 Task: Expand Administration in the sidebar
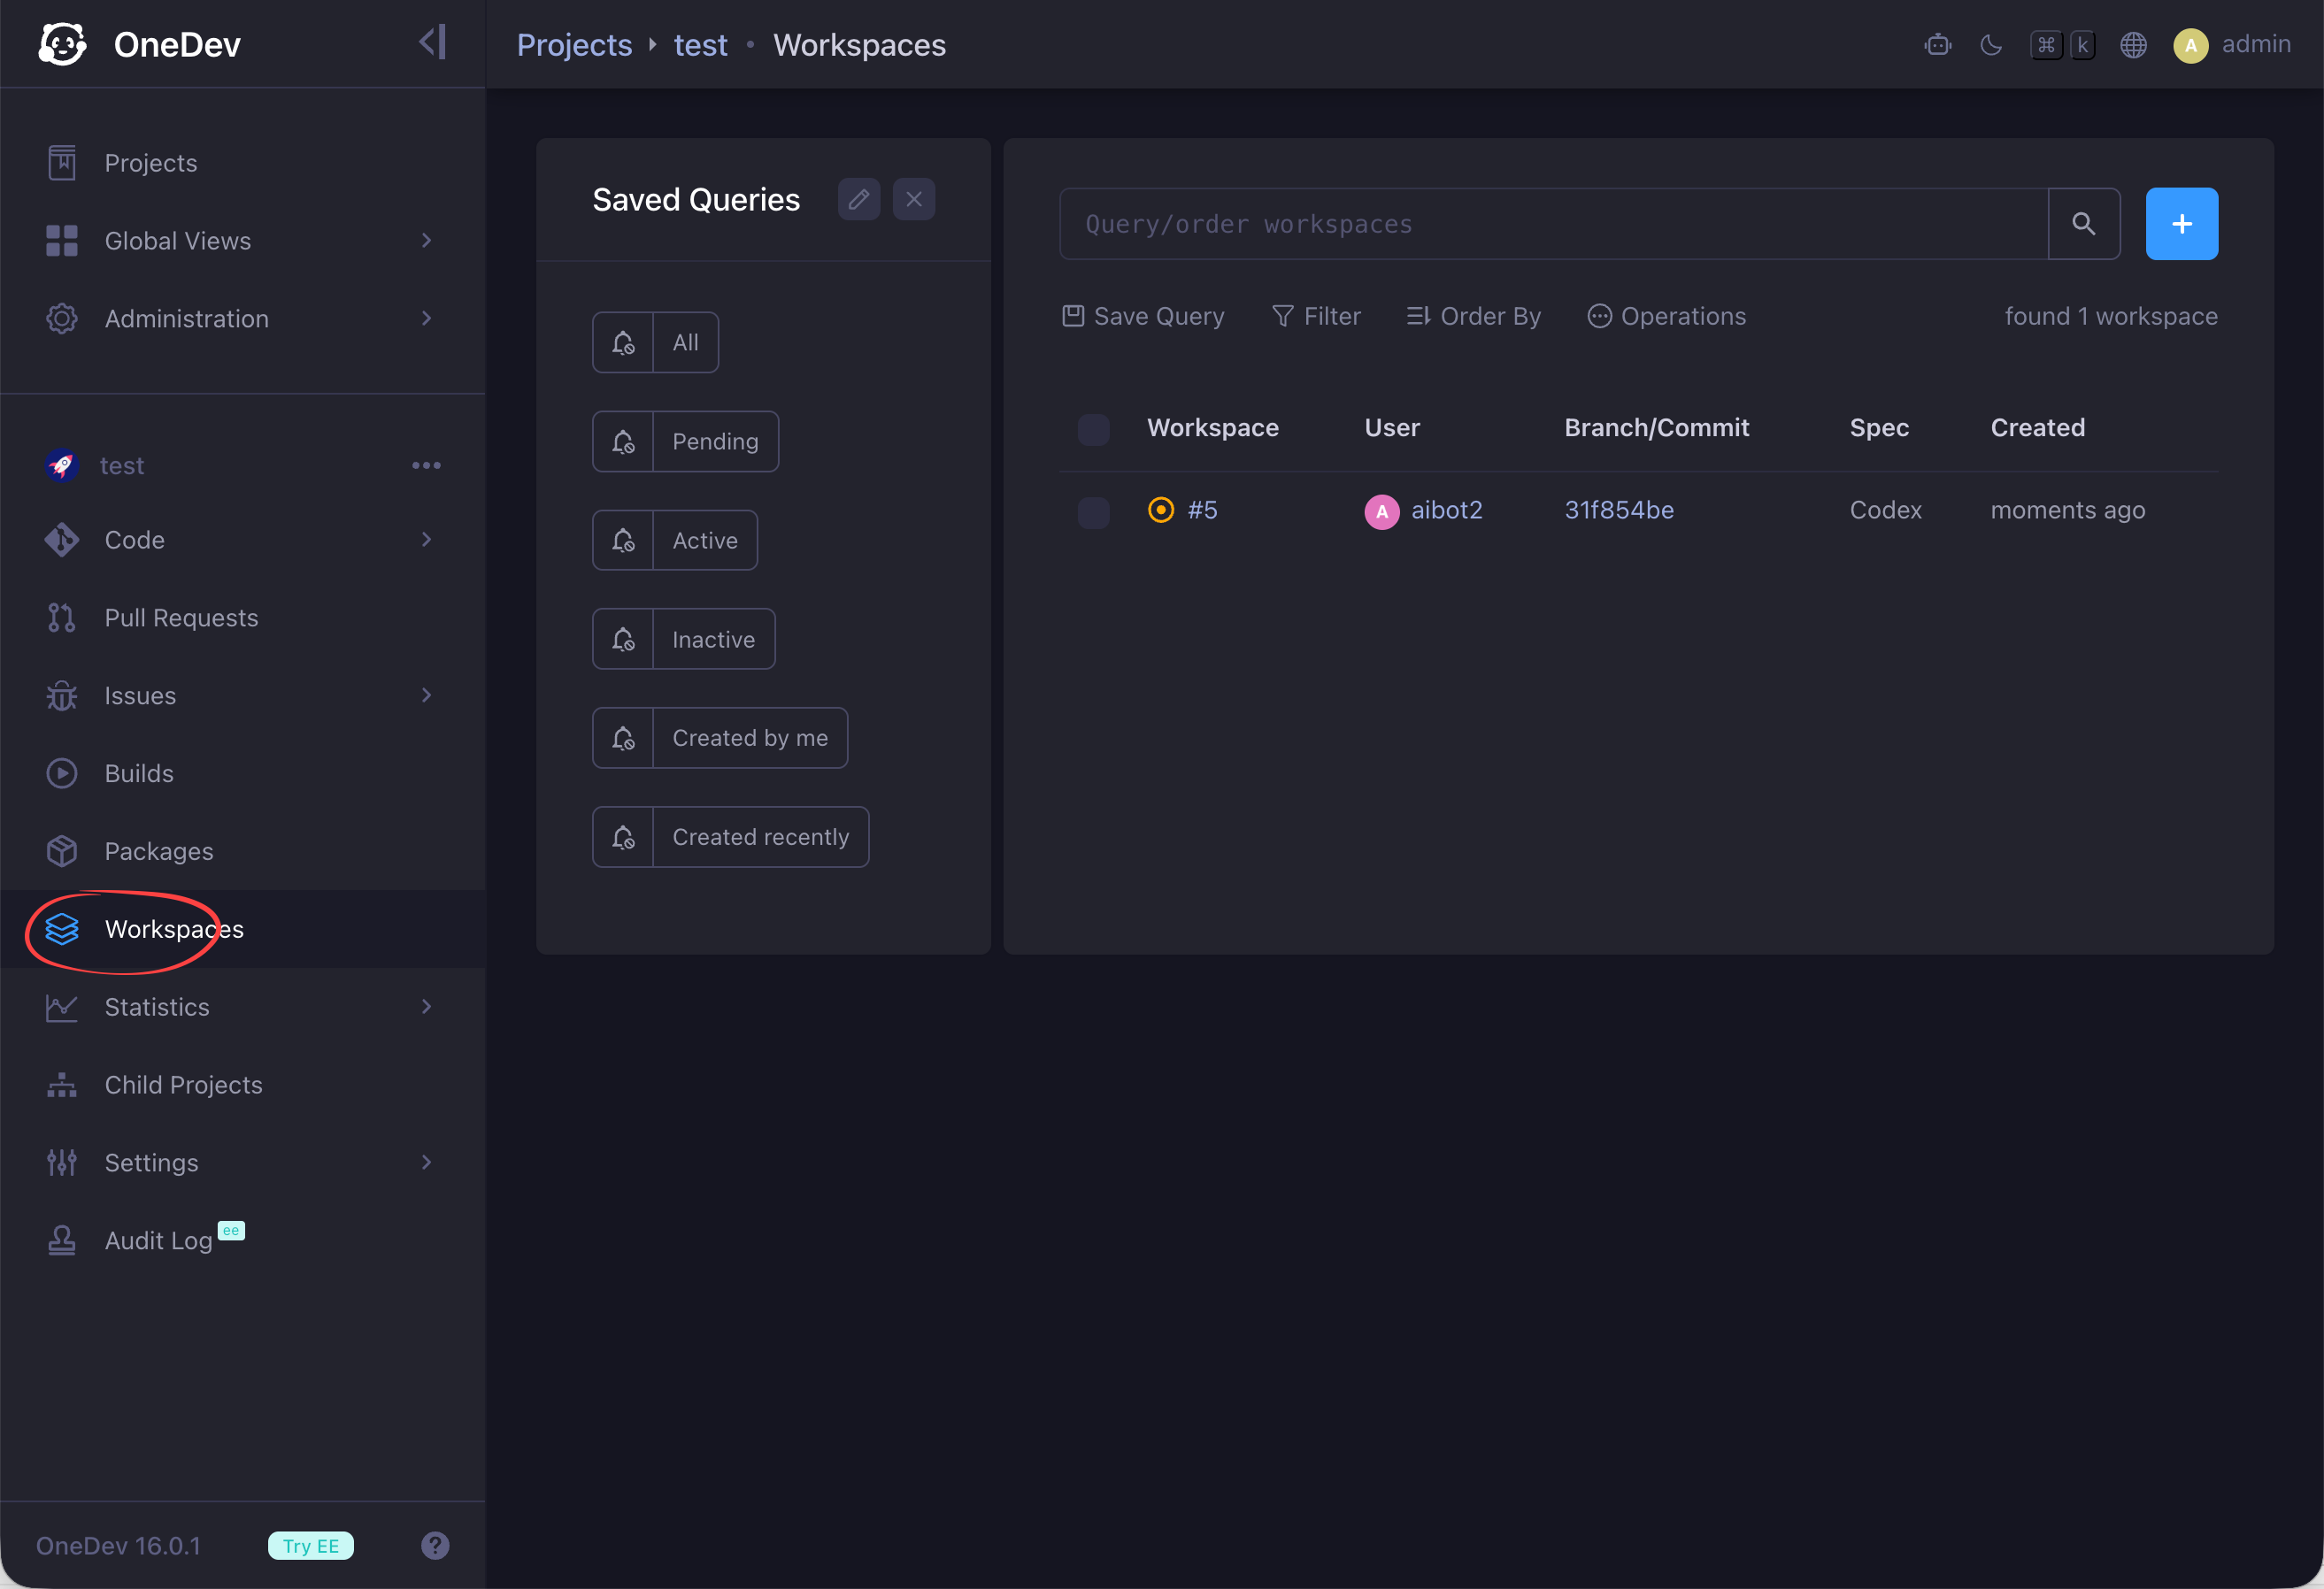tap(242, 319)
